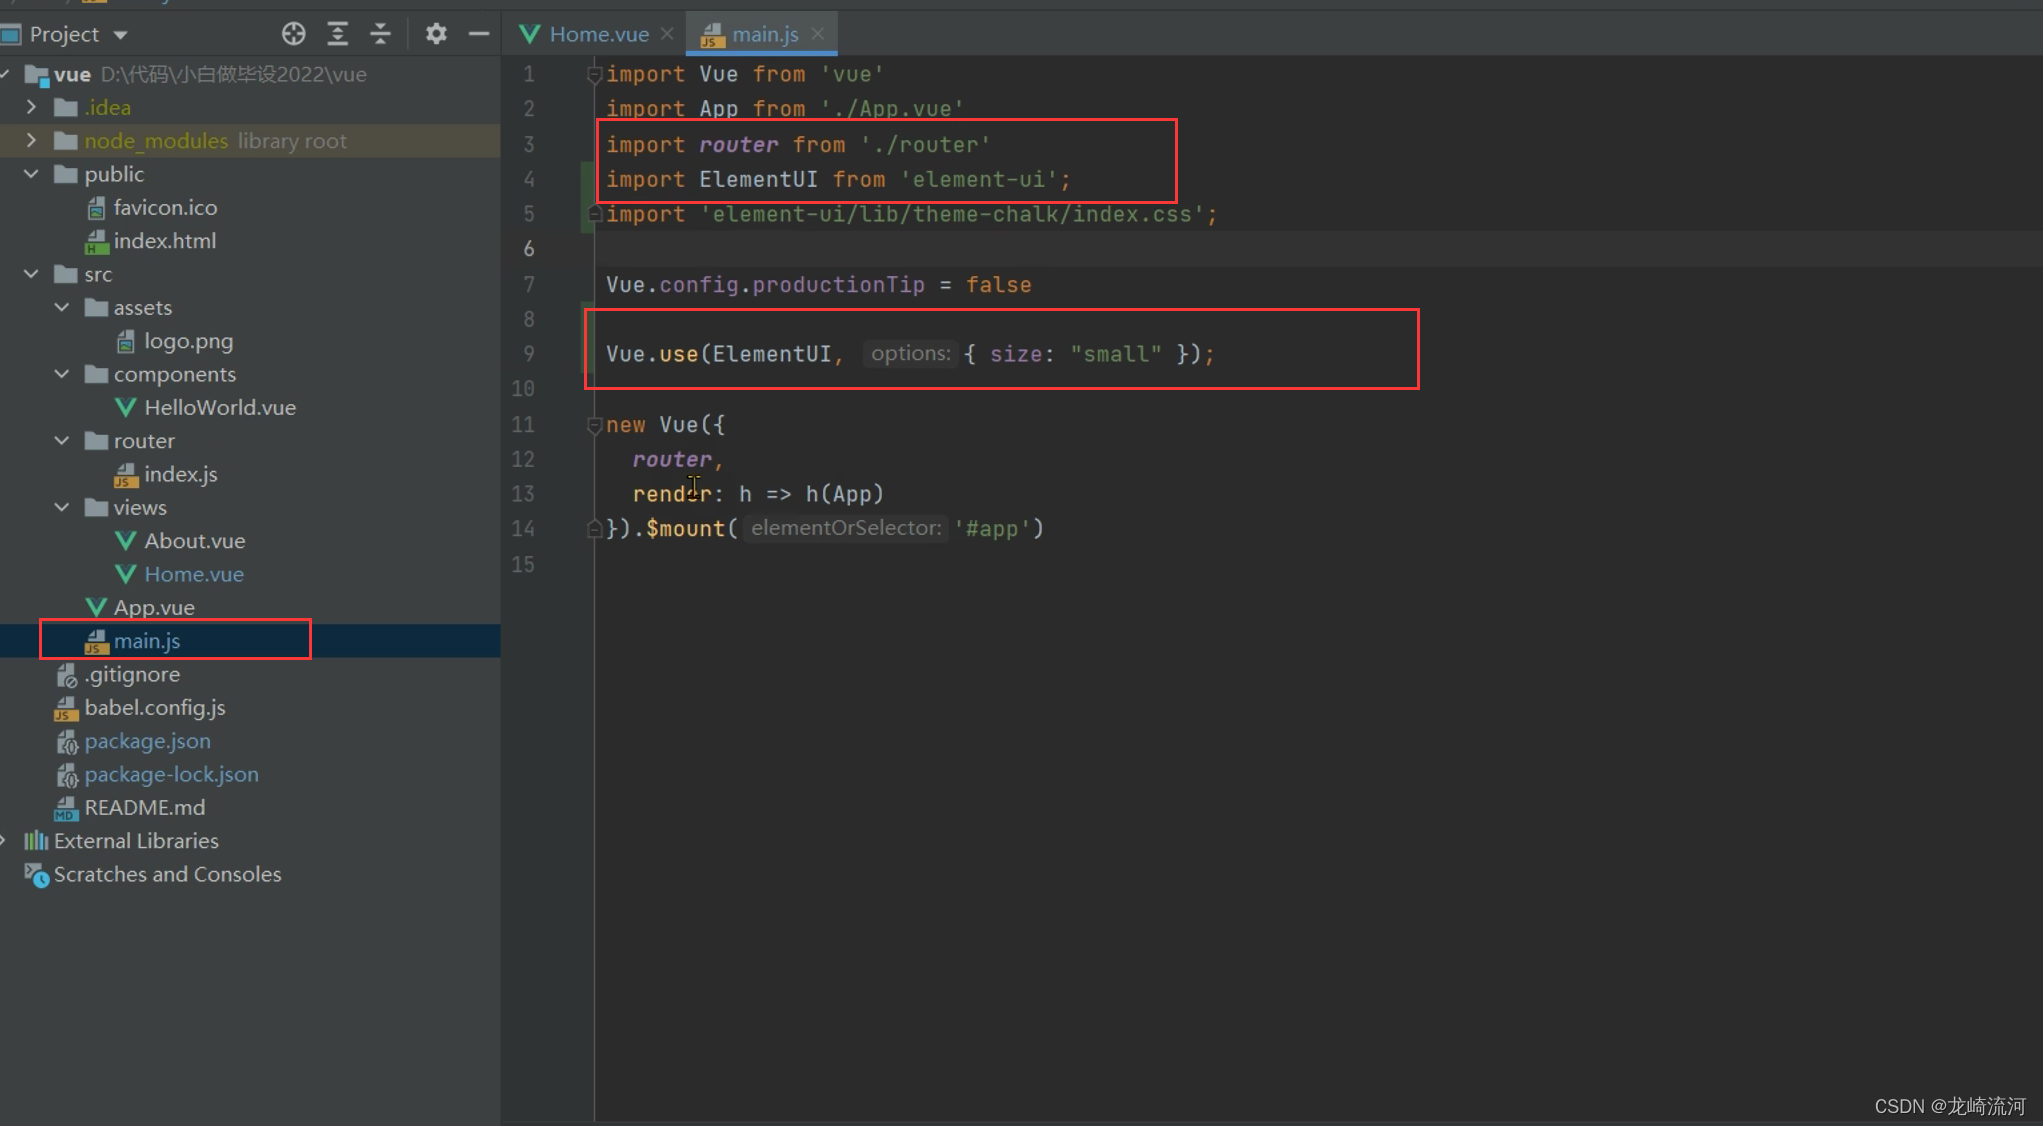
Task: Collapse the public folder
Action: [31, 174]
